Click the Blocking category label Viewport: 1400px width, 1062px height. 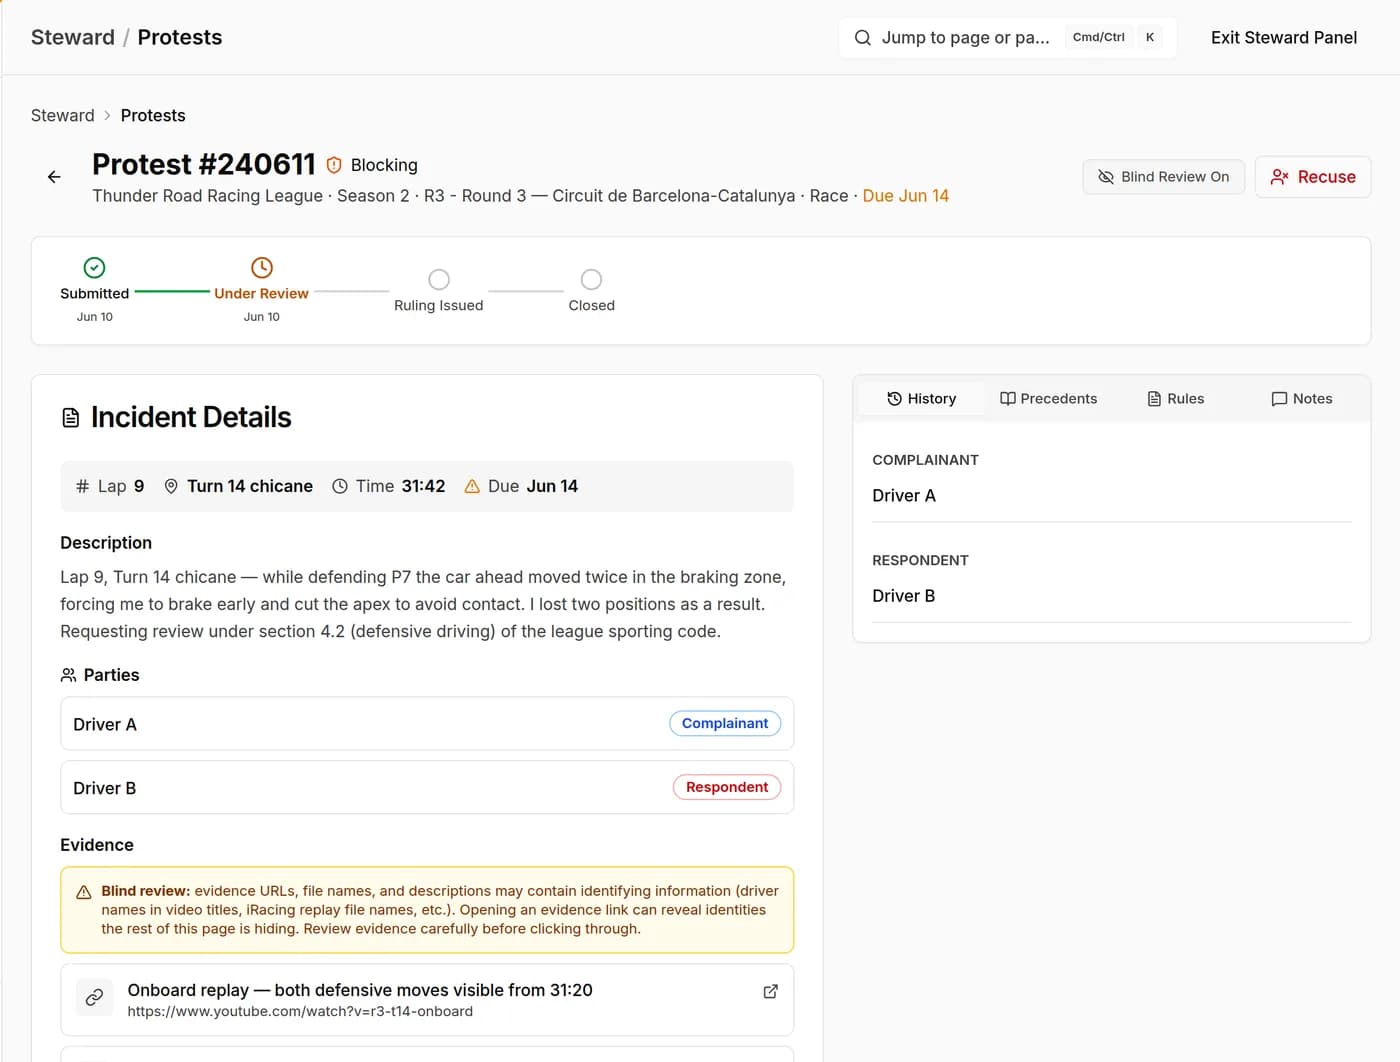click(384, 165)
